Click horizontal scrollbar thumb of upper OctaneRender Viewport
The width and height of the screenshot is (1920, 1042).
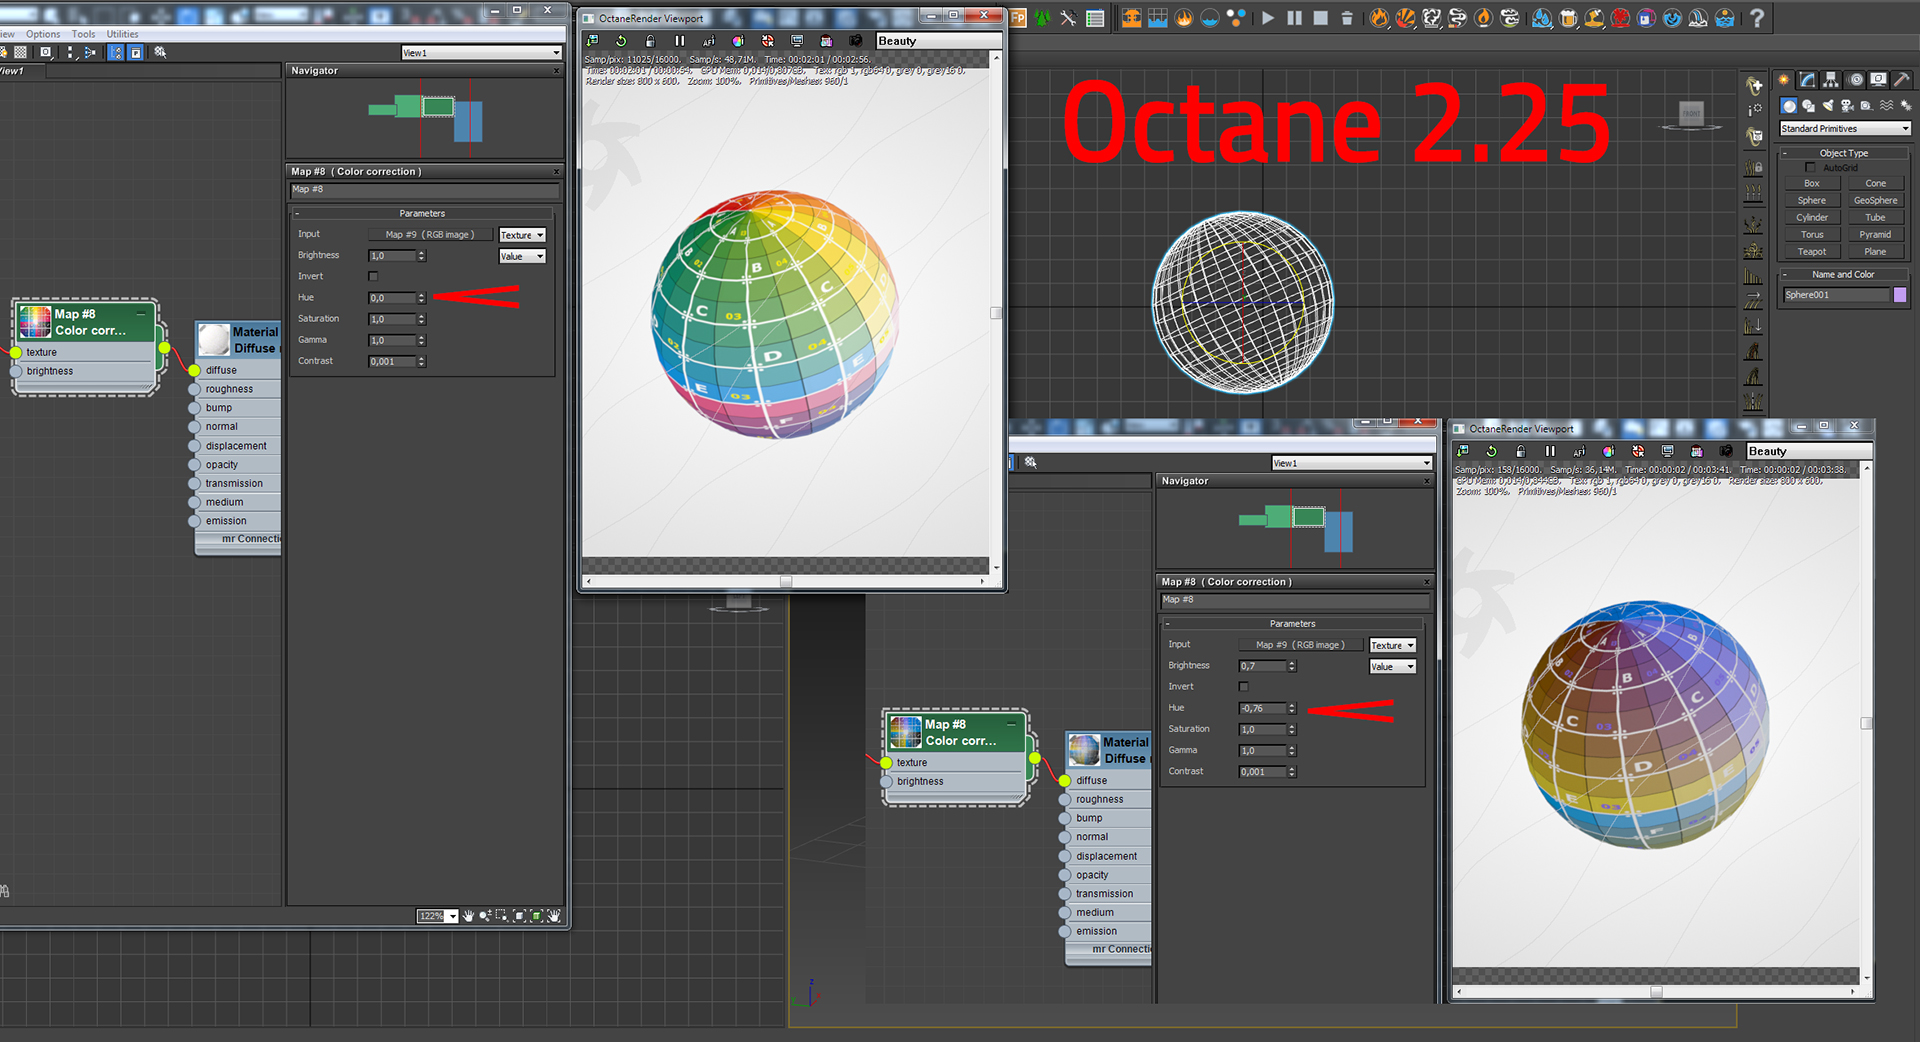pyautogui.click(x=786, y=581)
